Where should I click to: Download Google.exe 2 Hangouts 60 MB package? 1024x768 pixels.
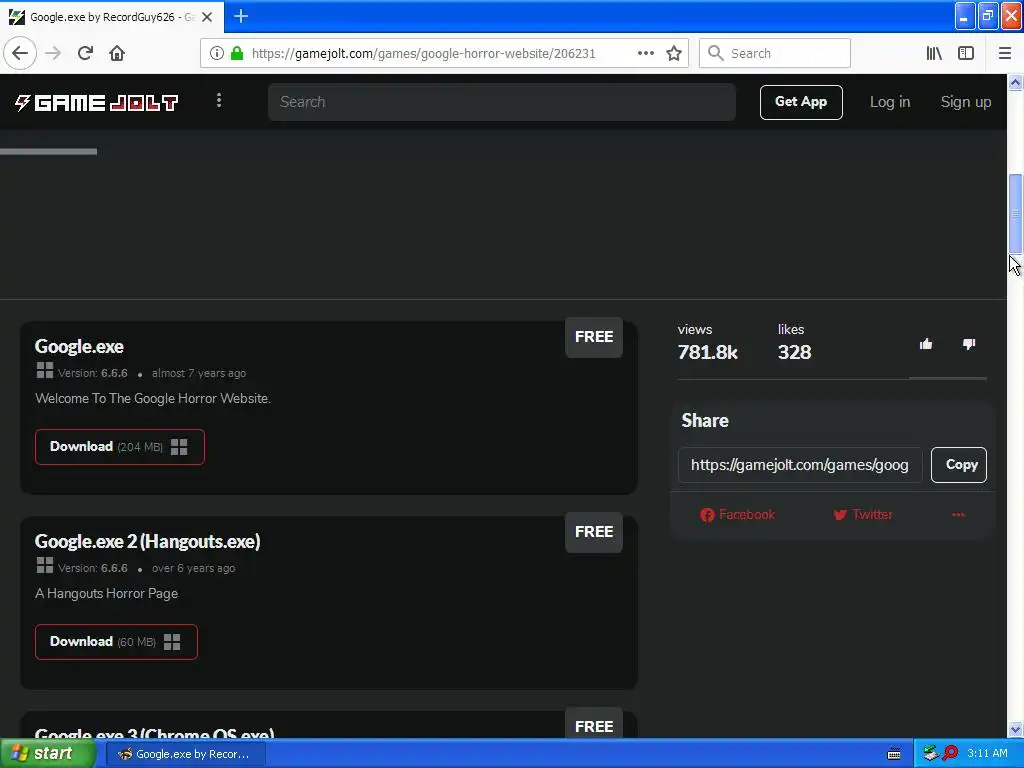(x=116, y=642)
